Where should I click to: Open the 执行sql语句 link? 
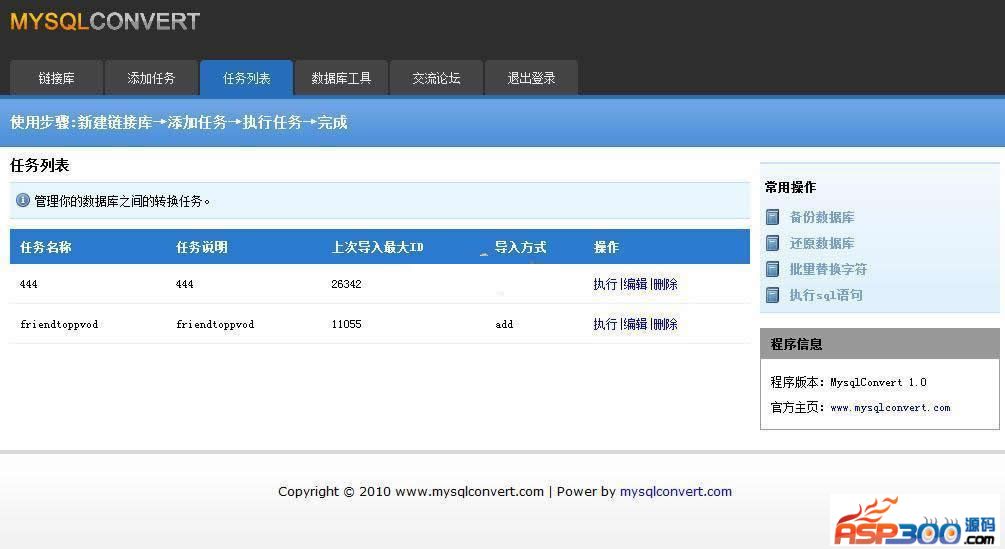pyautogui.click(x=826, y=295)
